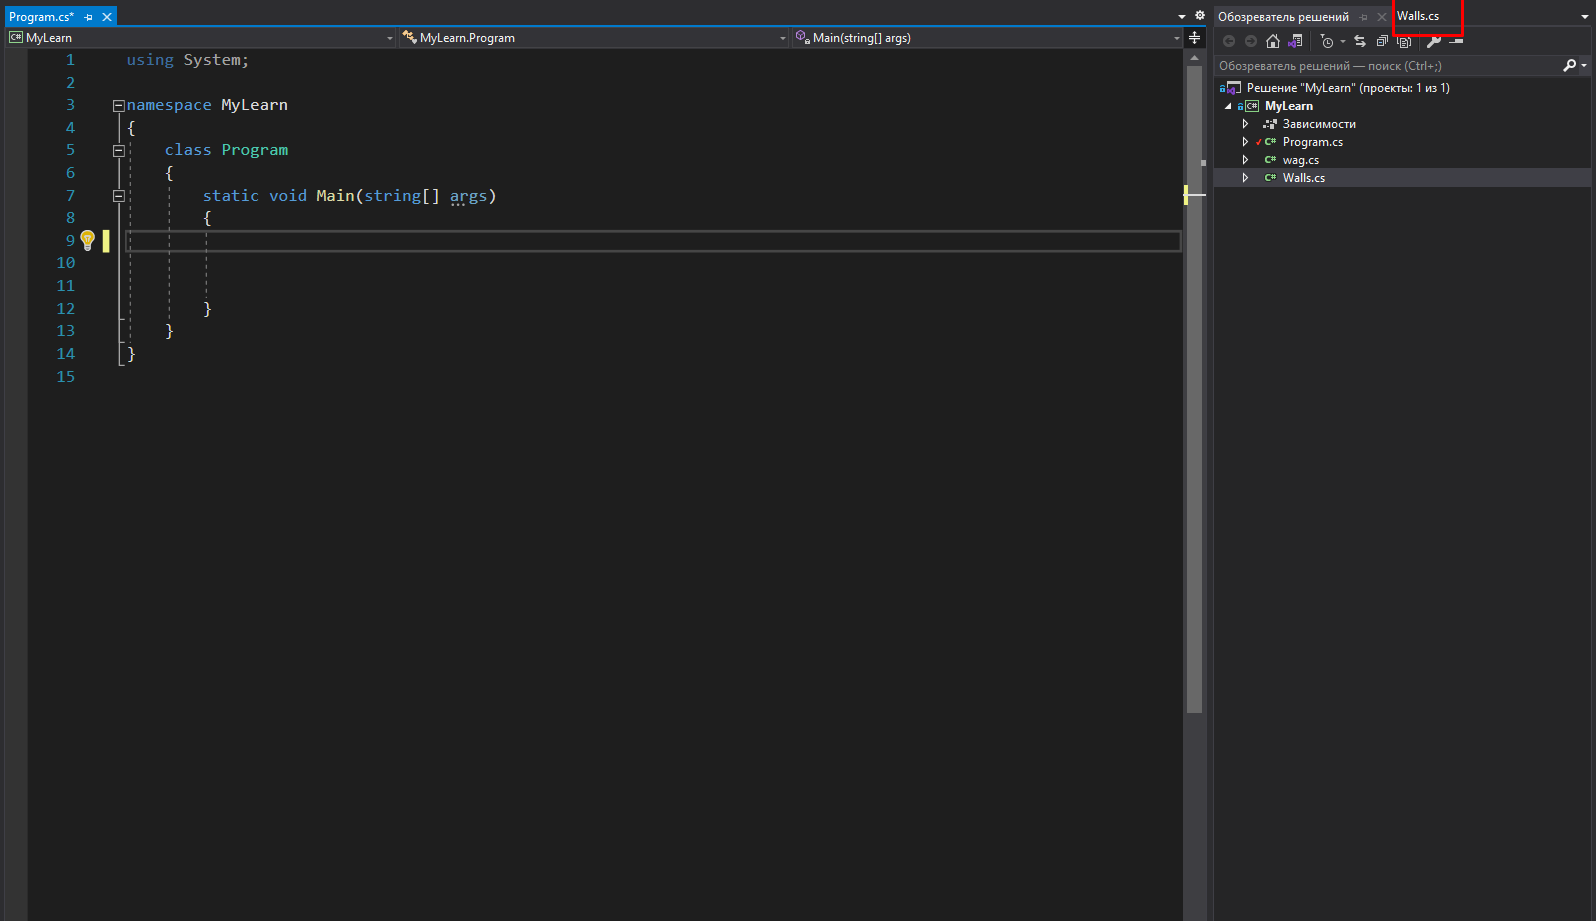Select Решение "MyLearn" in tree
The height and width of the screenshot is (921, 1596).
click(x=1348, y=88)
